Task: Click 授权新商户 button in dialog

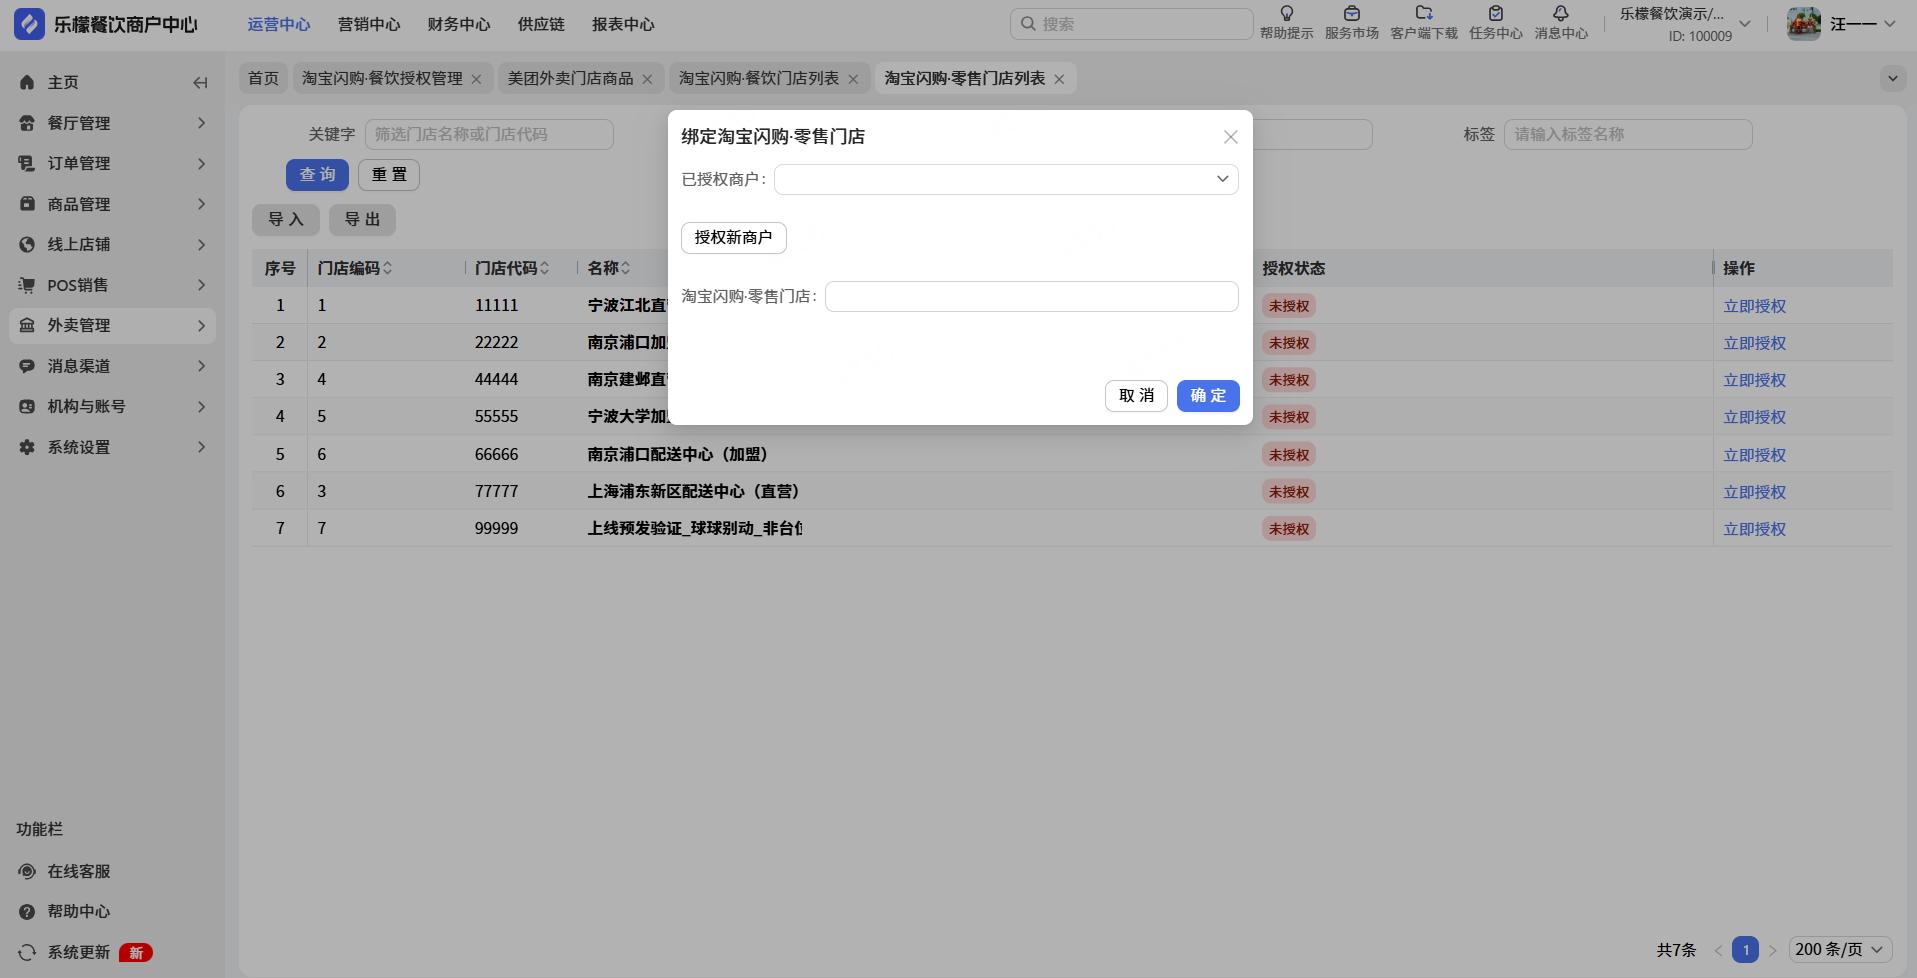Action: pos(734,238)
